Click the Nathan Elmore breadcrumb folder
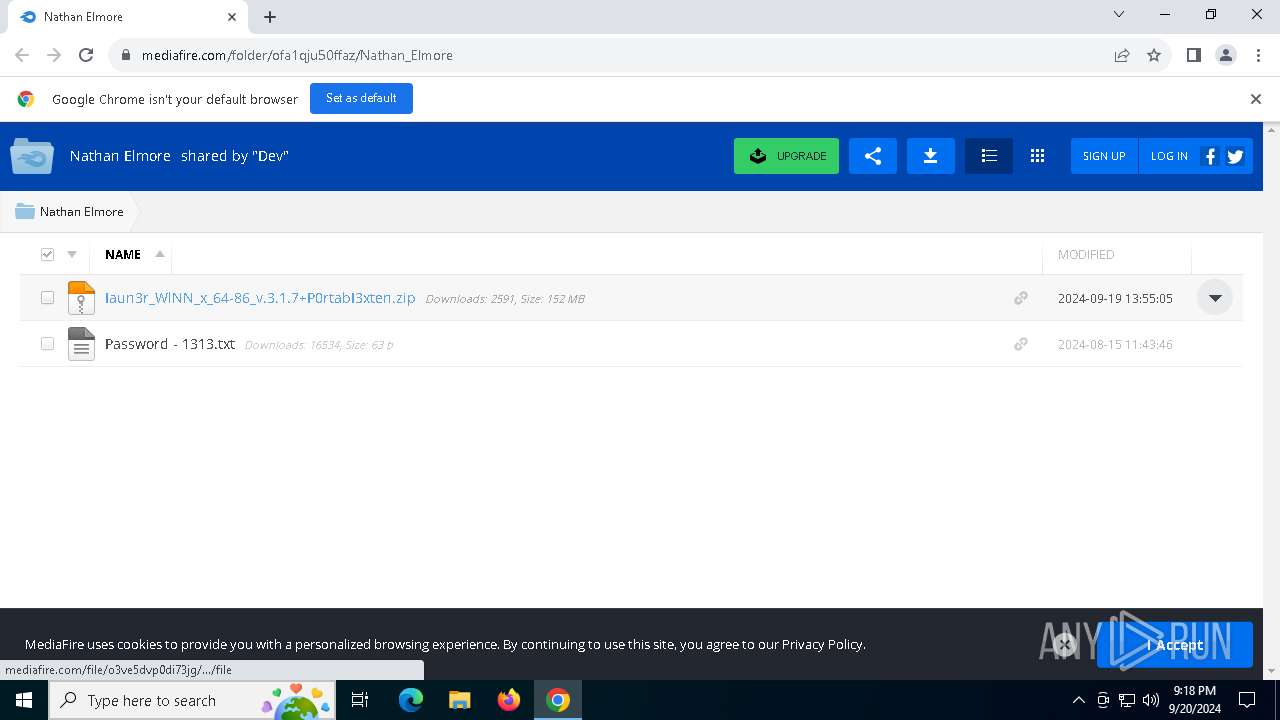This screenshot has width=1280, height=720. coord(70,212)
